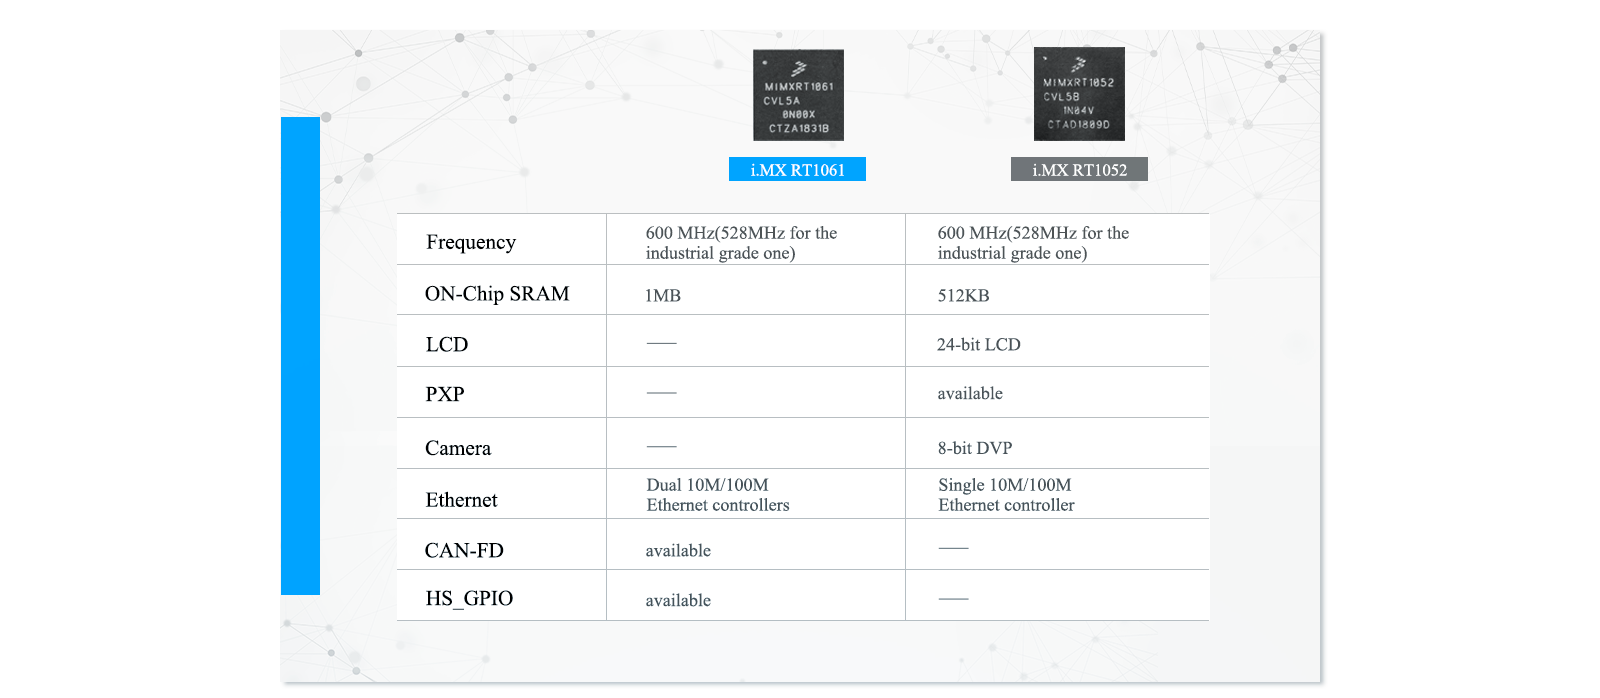This screenshot has height=698, width=1600.
Task: Click 'available' in the PXP row
Action: [970, 393]
